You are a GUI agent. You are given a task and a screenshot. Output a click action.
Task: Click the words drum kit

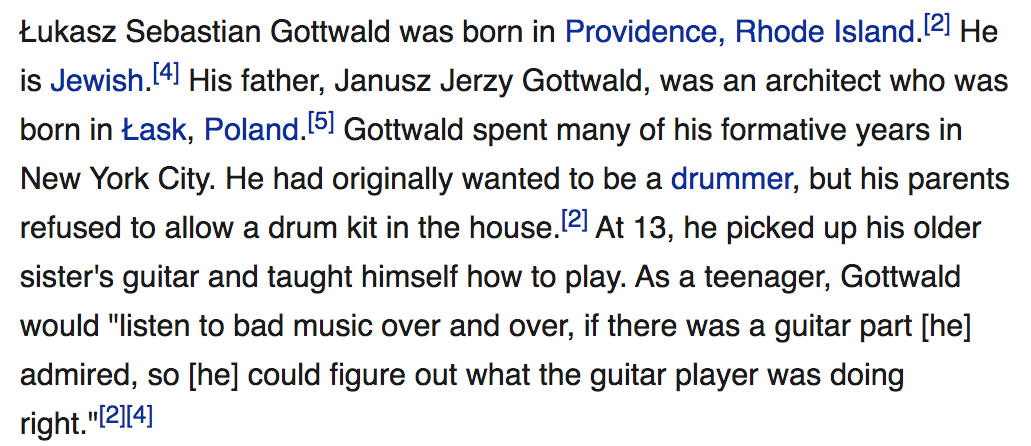click(x=318, y=228)
